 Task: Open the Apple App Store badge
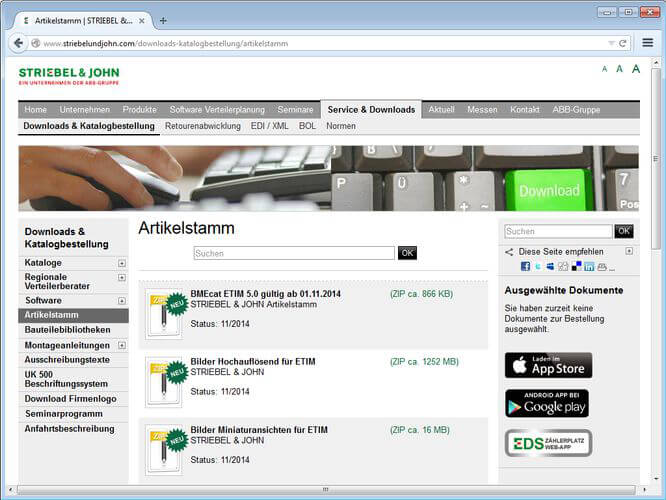[x=548, y=365]
